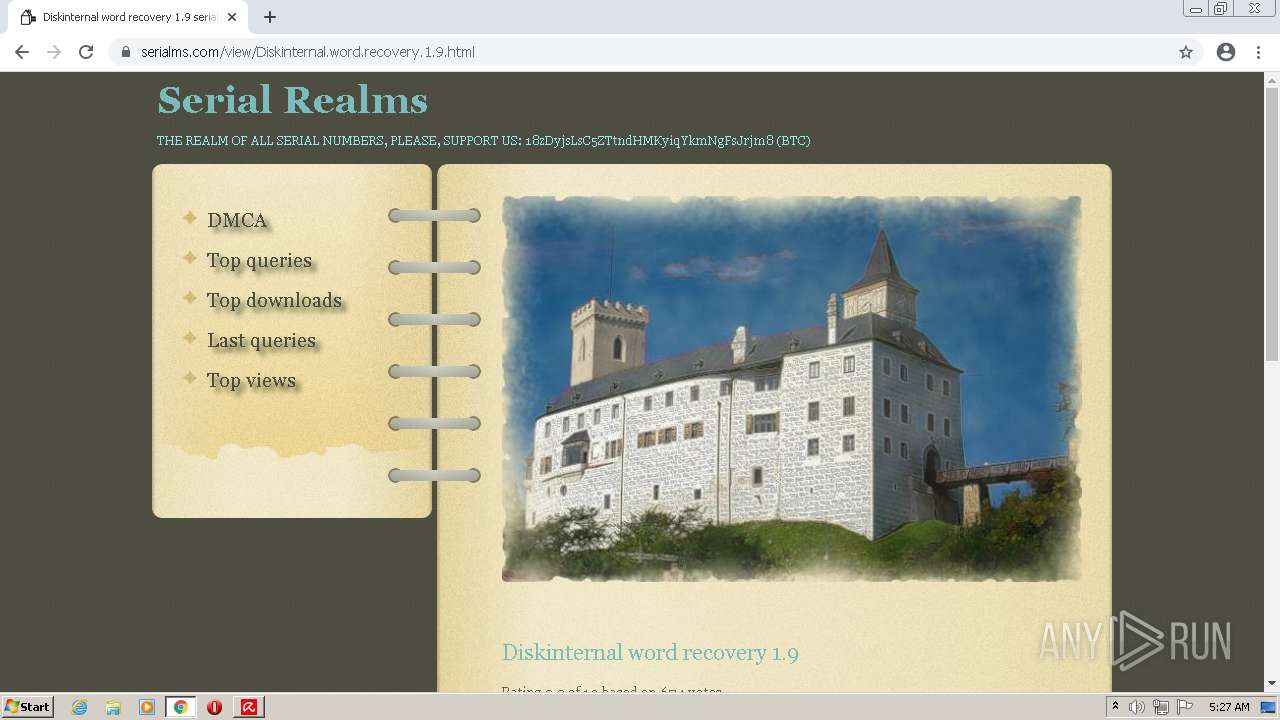This screenshot has width=1280, height=720.
Task: Close the Diskinternal word recovery tab
Action: pyautogui.click(x=232, y=17)
